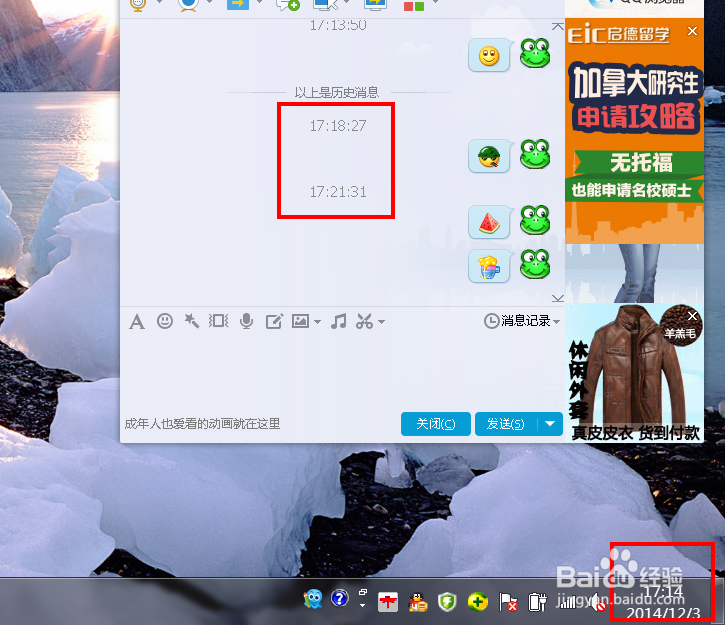The height and width of the screenshot is (625, 725).
Task: Open the file transfer arrow icon
Action: [238, 4]
